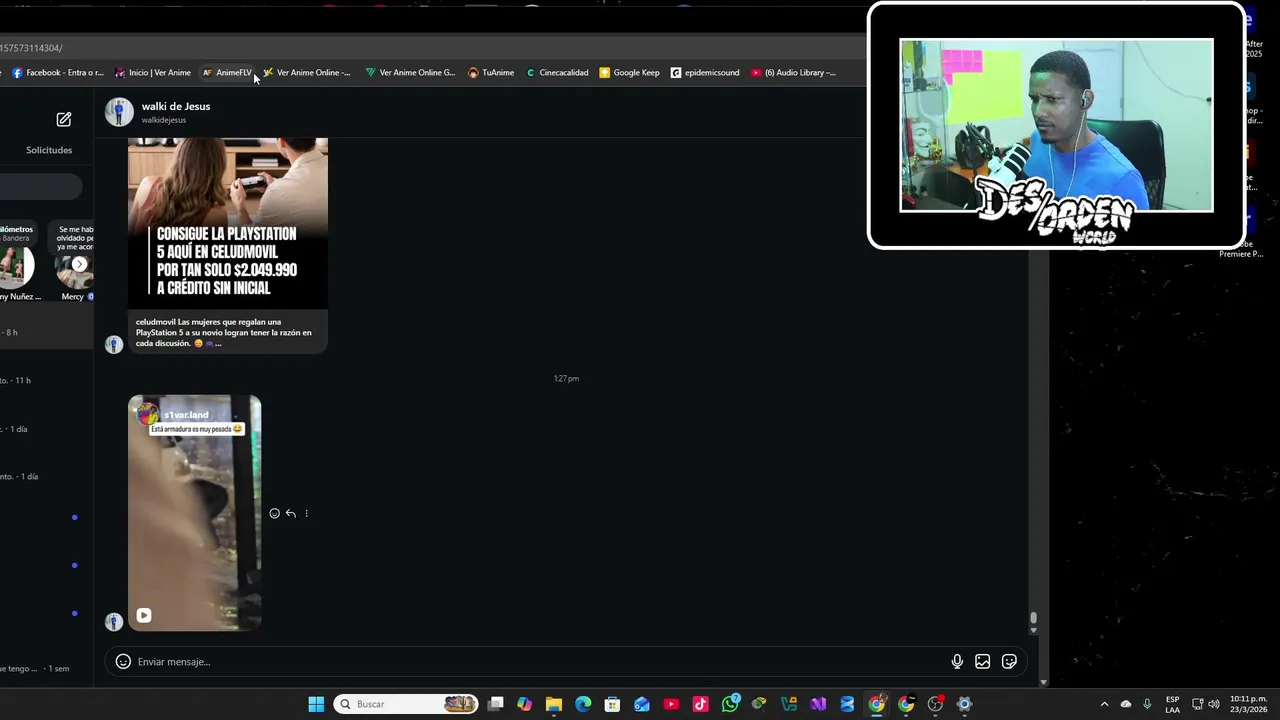
Task: Open the epidemicsound bookmark
Action: pos(705,72)
